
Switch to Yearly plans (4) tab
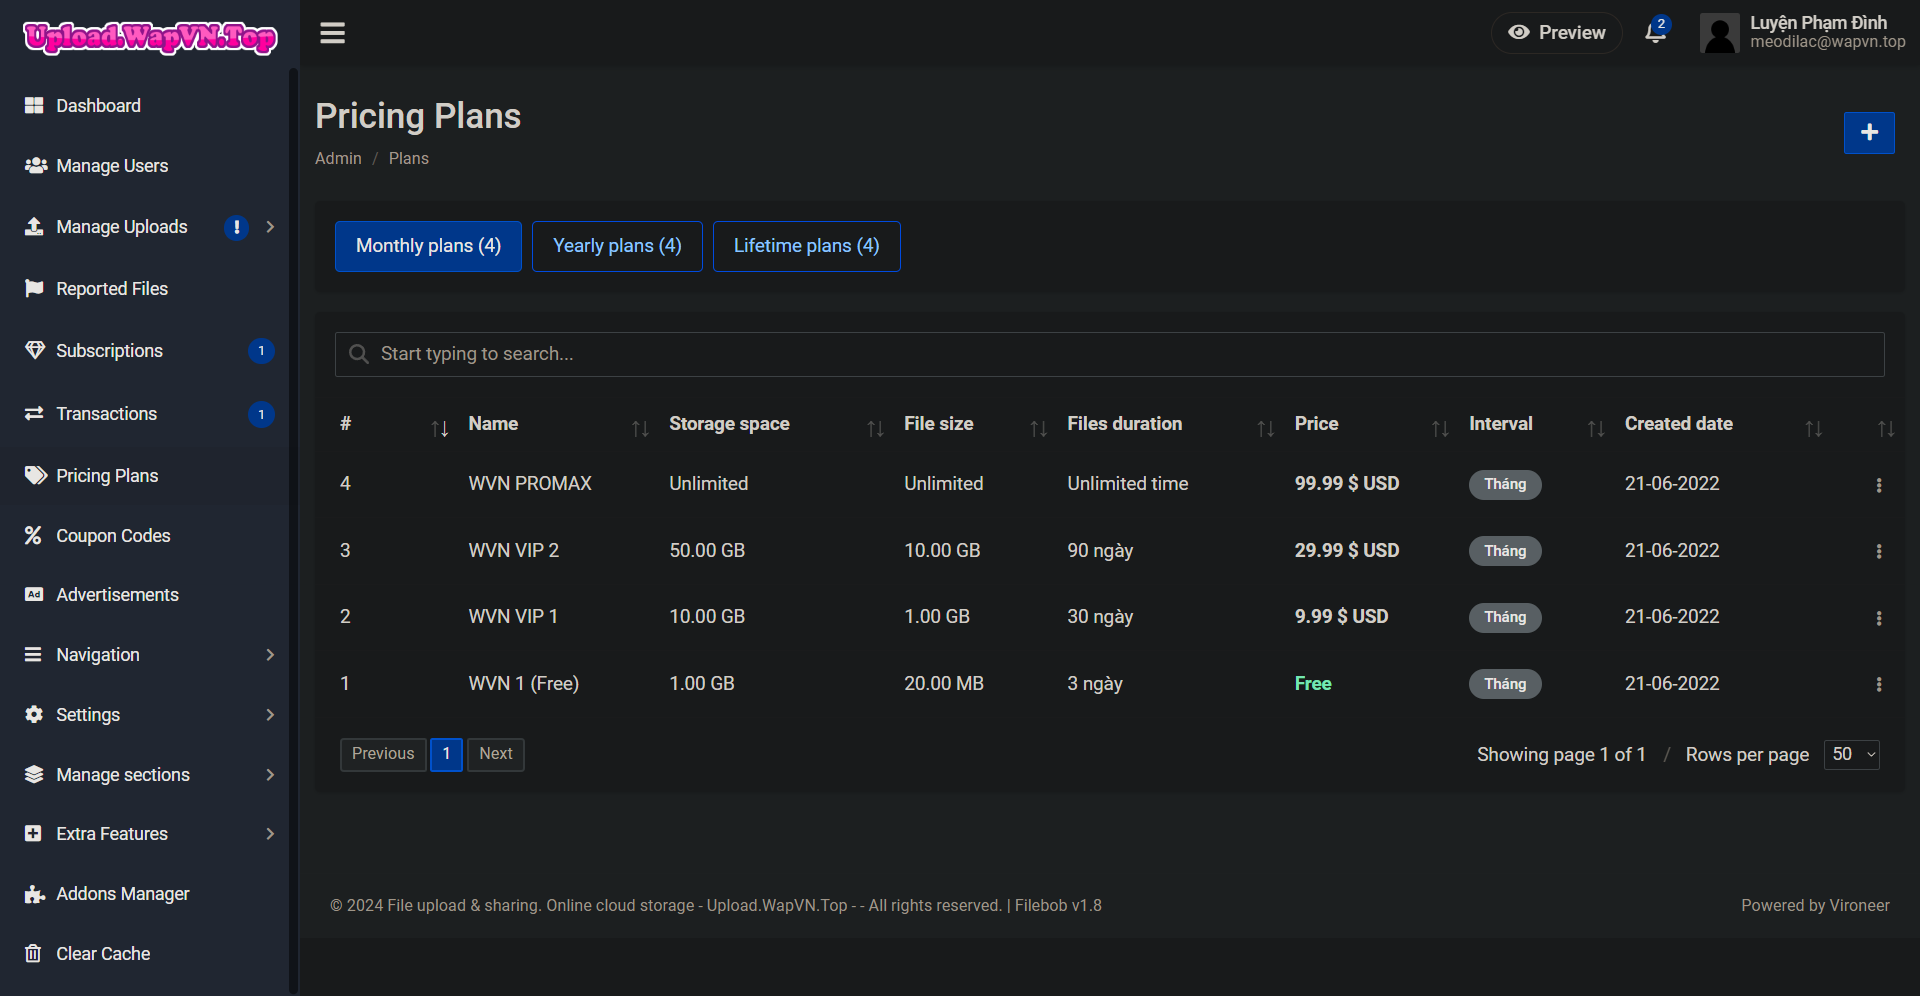[617, 246]
